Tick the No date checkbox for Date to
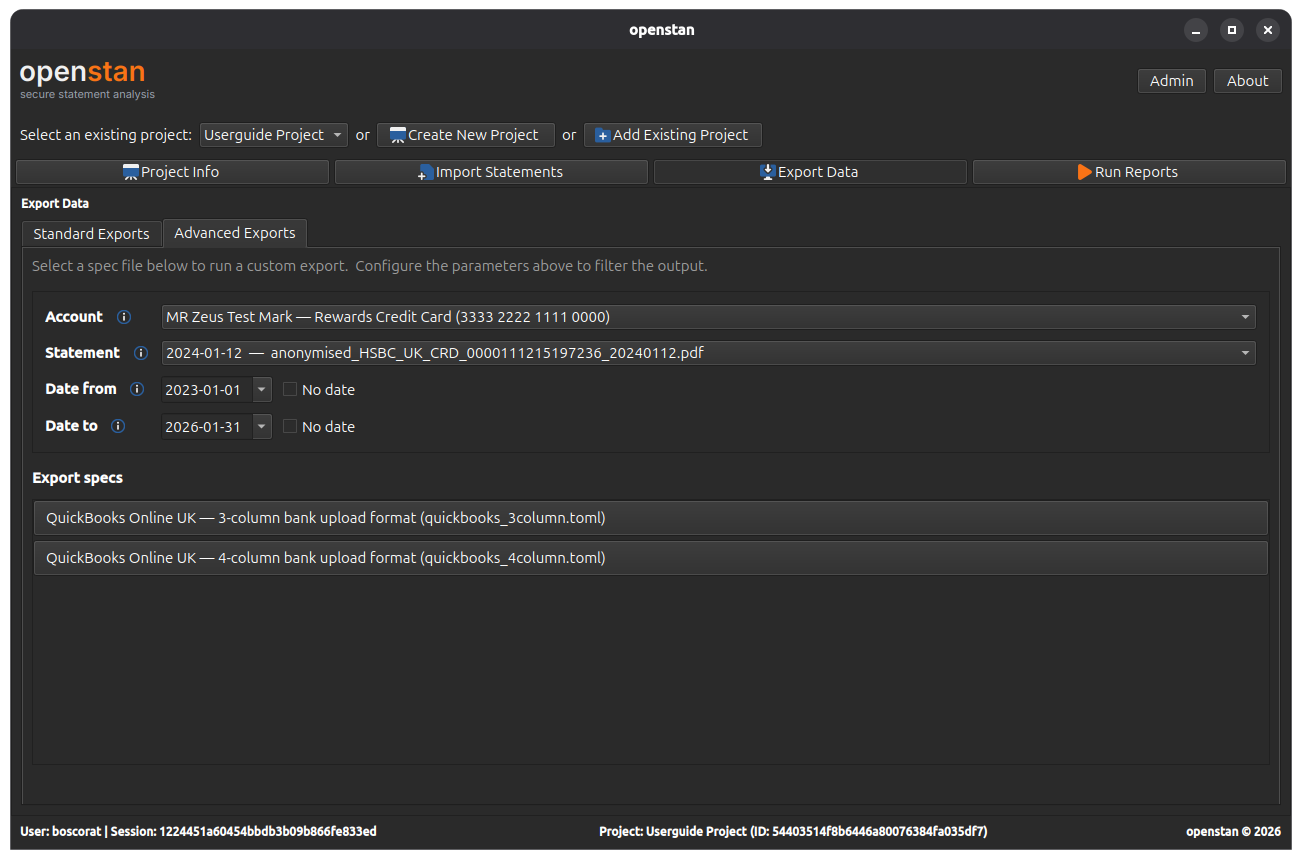The height and width of the screenshot is (860, 1302). coord(290,427)
